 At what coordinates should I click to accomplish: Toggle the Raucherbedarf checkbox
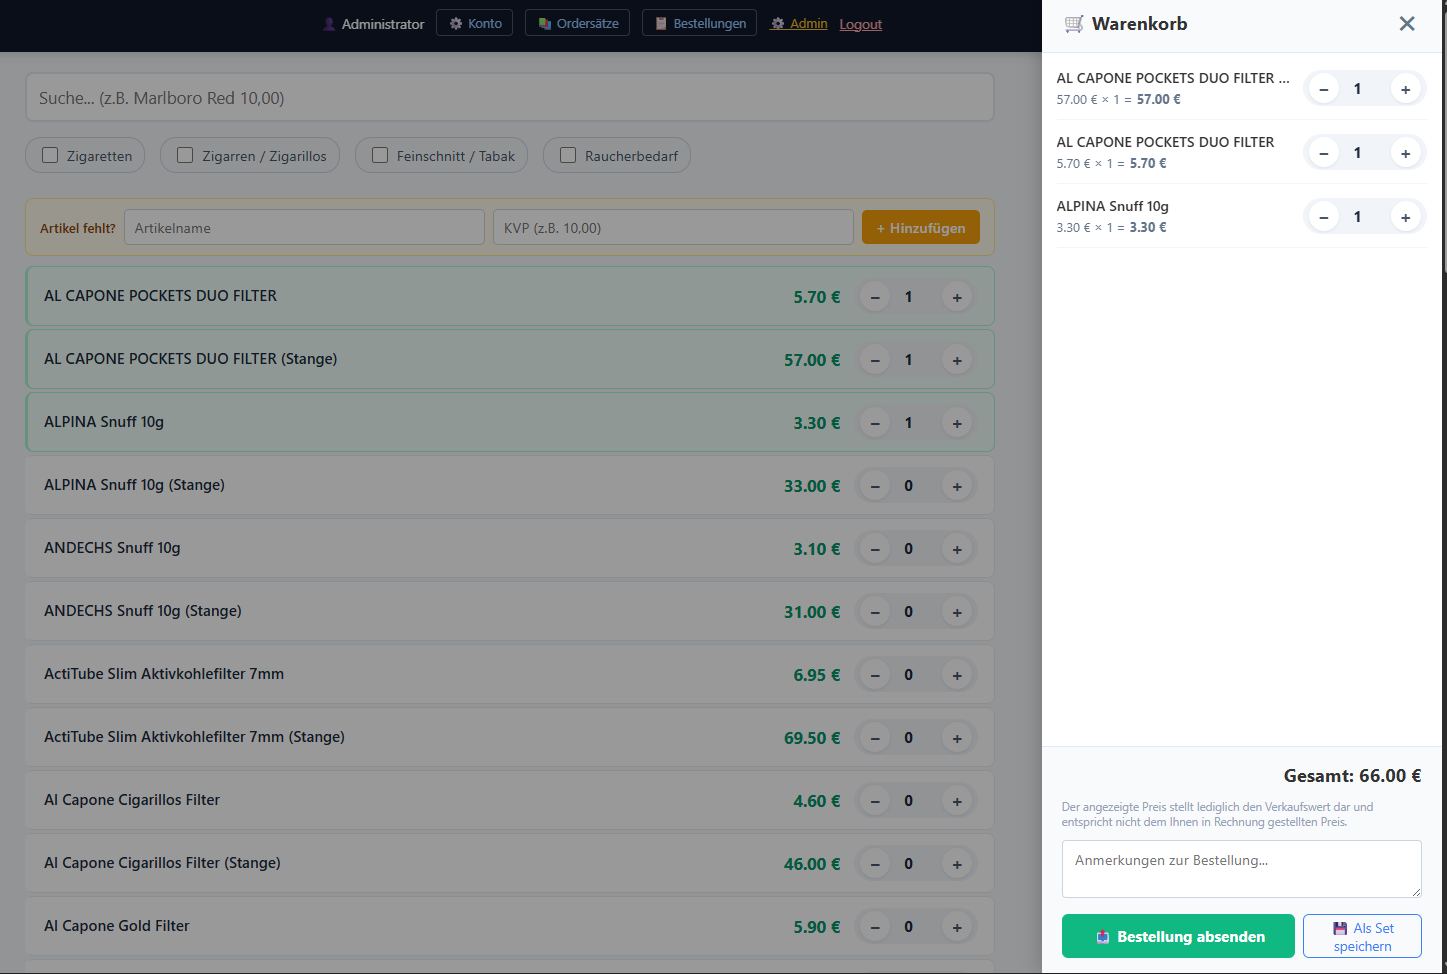pos(568,155)
